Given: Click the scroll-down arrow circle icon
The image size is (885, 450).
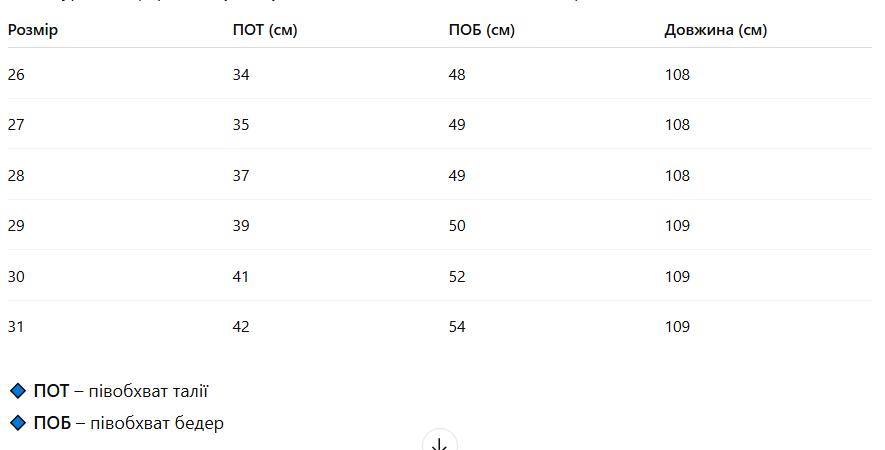Looking at the screenshot, I should 440,440.
